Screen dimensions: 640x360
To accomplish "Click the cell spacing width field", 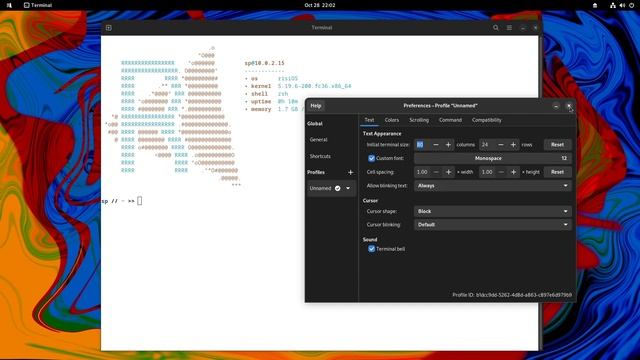I will [422, 172].
